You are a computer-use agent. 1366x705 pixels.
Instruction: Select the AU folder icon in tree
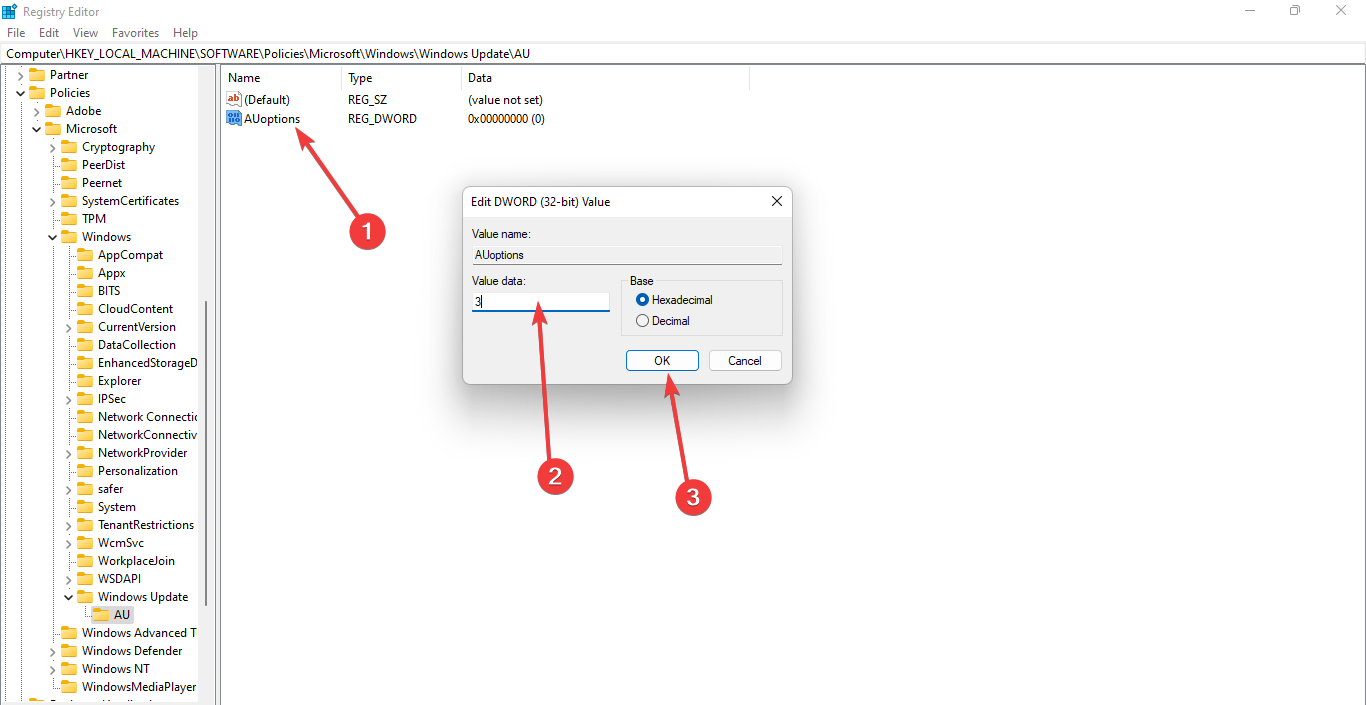[101, 615]
